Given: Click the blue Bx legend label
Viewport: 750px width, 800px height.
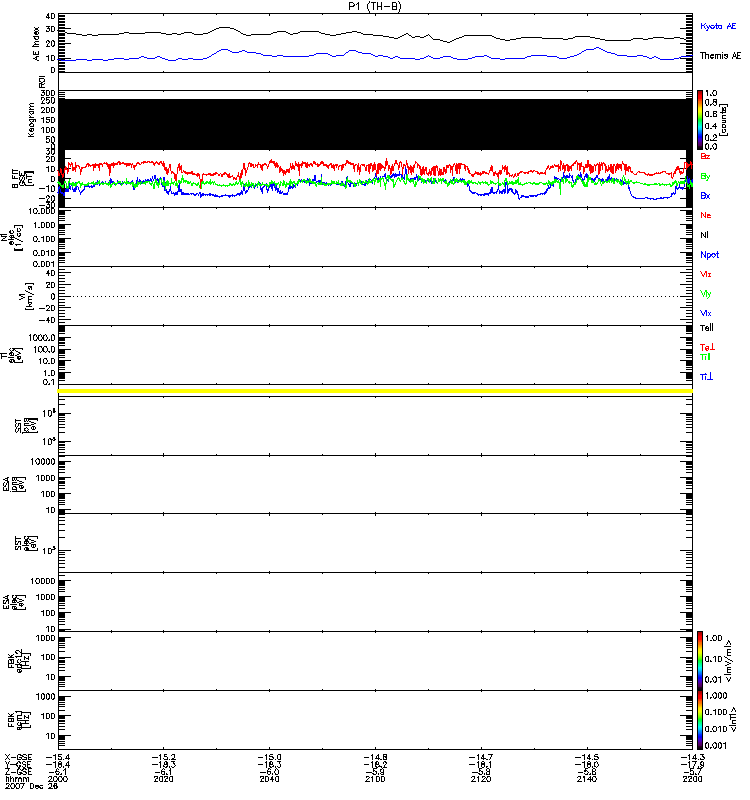Looking at the screenshot, I should tap(705, 196).
